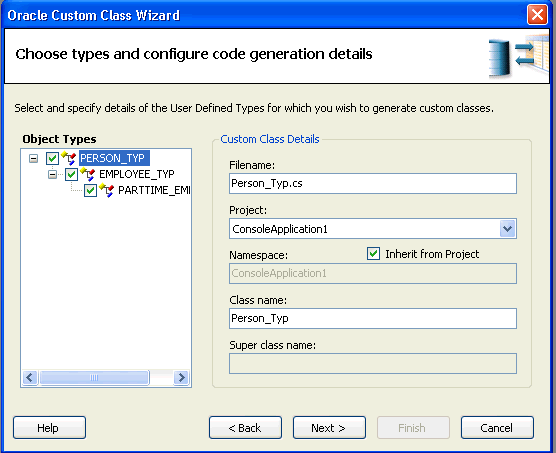The width and height of the screenshot is (556, 453).
Task: Click the Object Types scroll right arrow
Action: (182, 378)
